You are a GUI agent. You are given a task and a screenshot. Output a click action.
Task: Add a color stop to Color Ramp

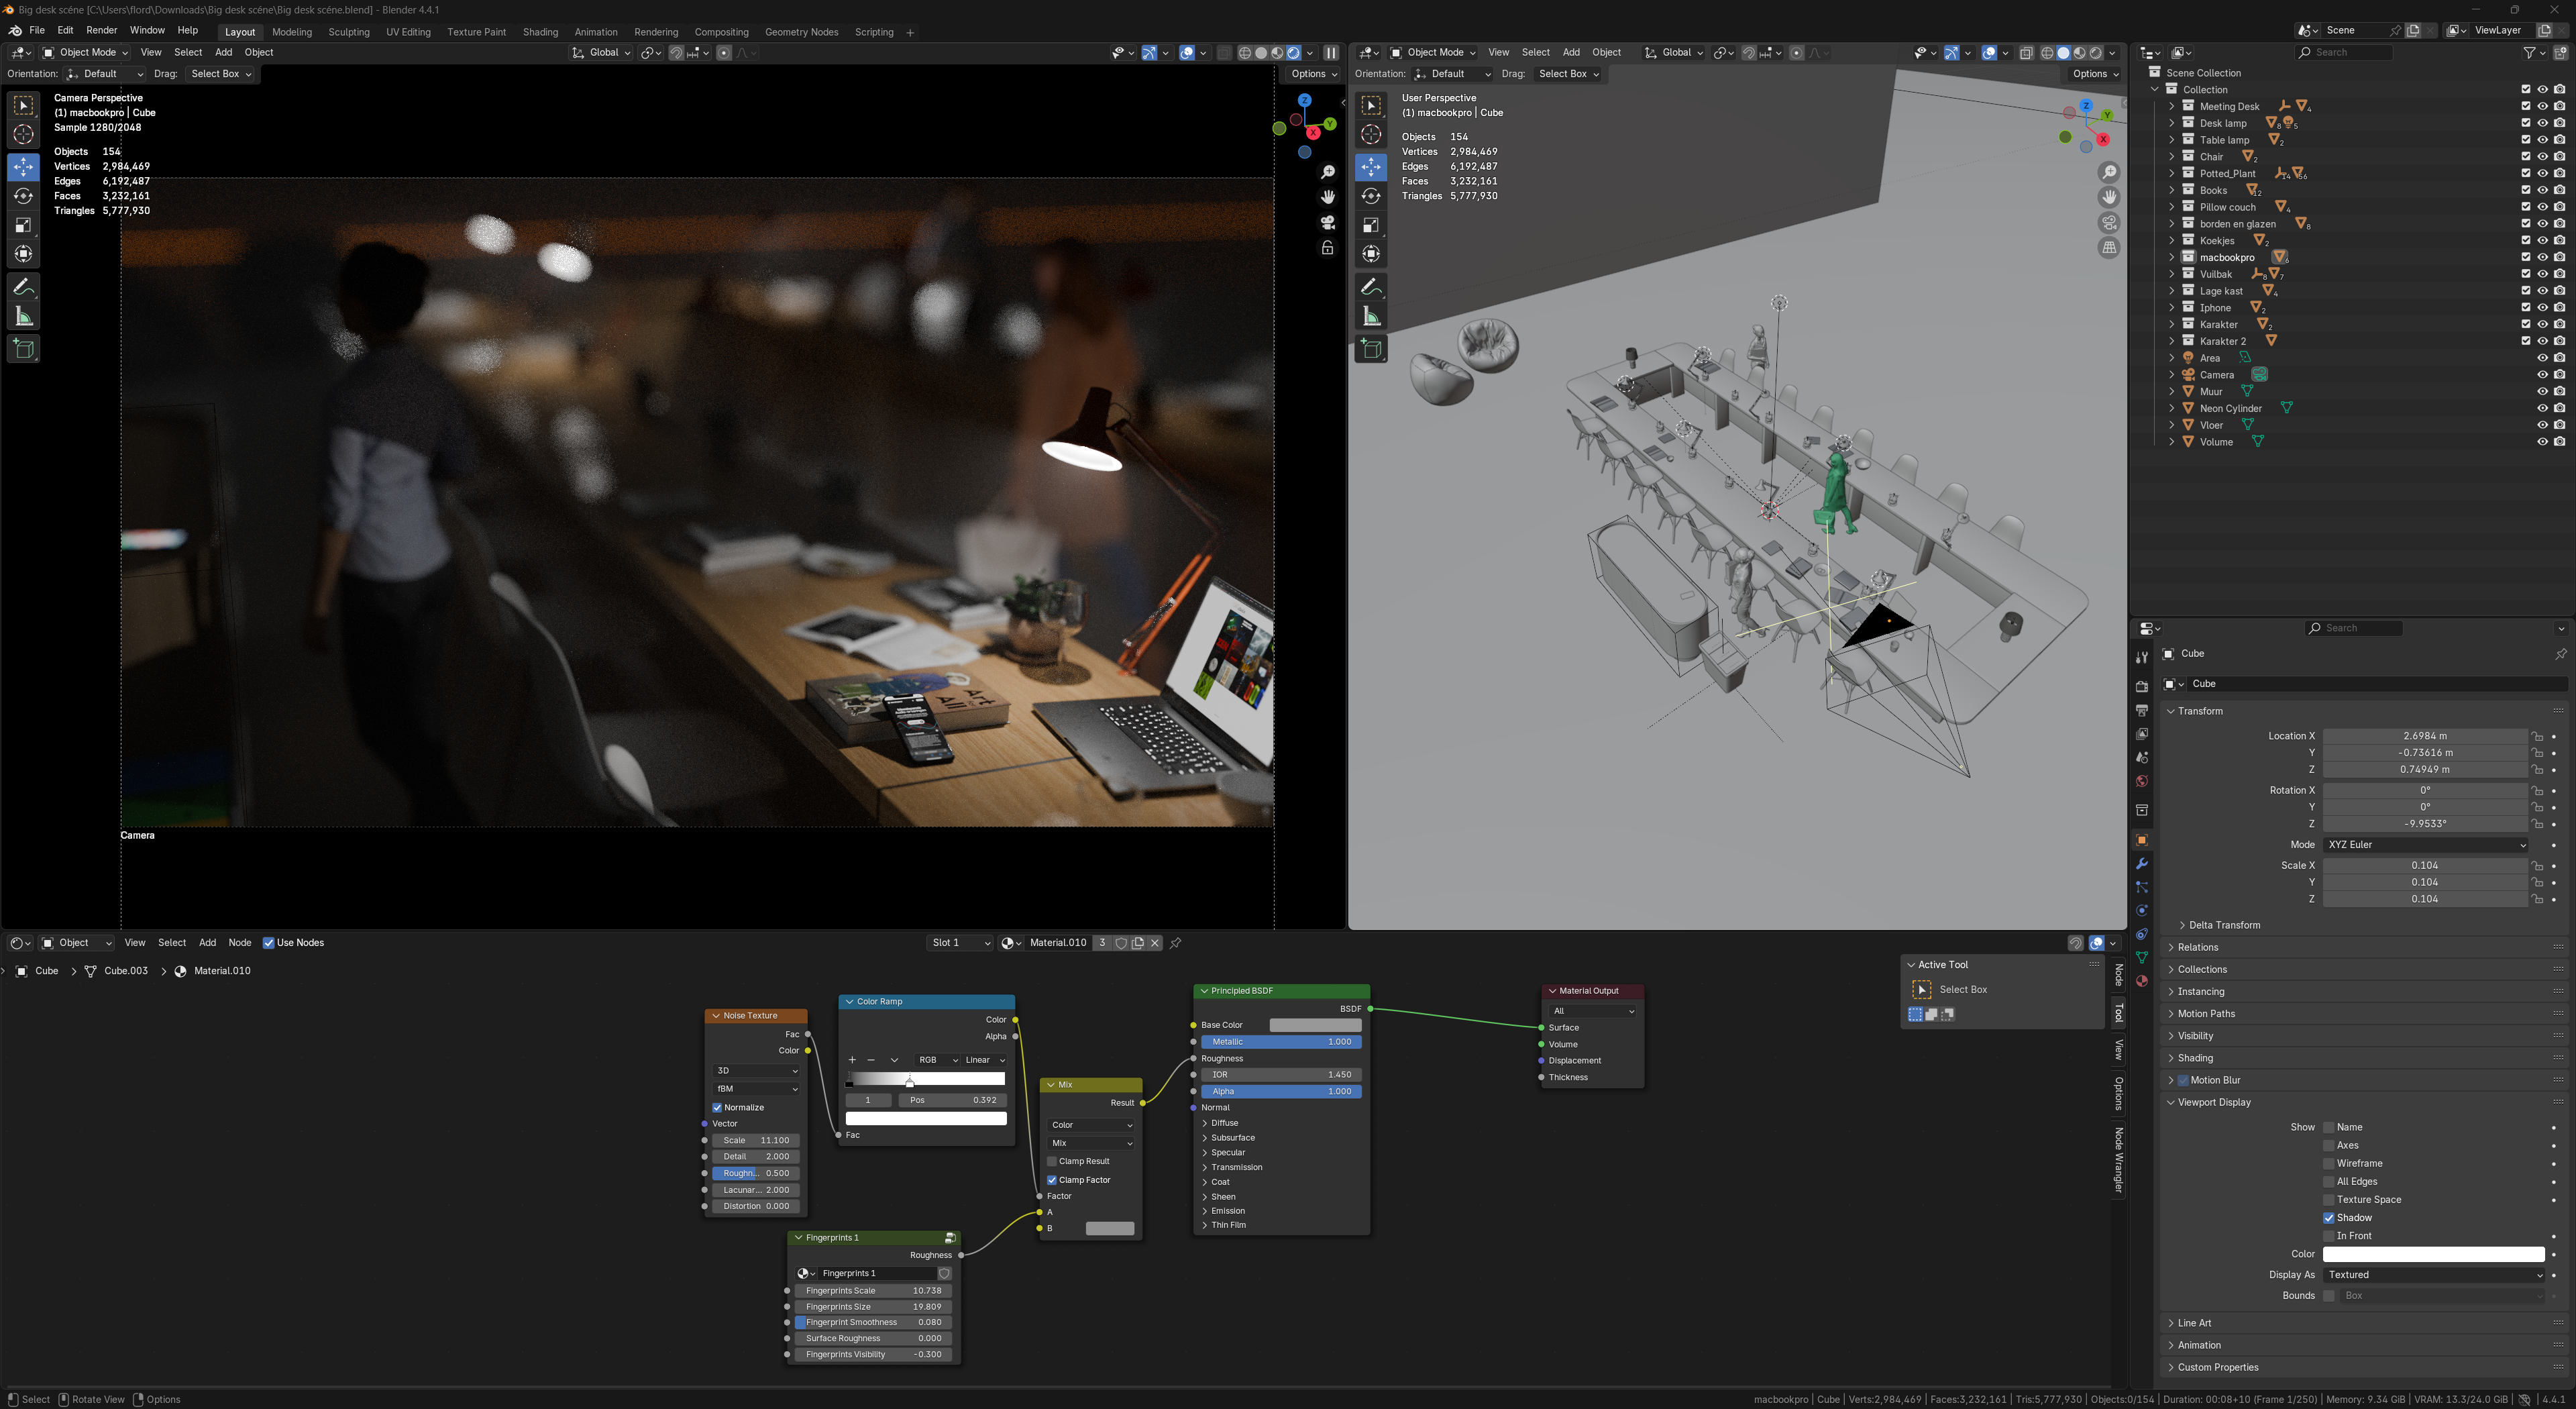point(852,1060)
